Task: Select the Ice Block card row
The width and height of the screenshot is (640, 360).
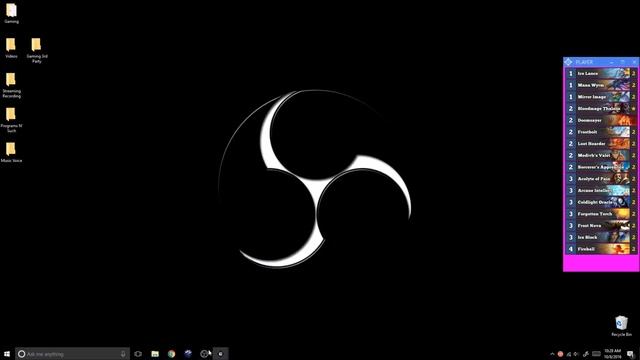Action: (601, 237)
